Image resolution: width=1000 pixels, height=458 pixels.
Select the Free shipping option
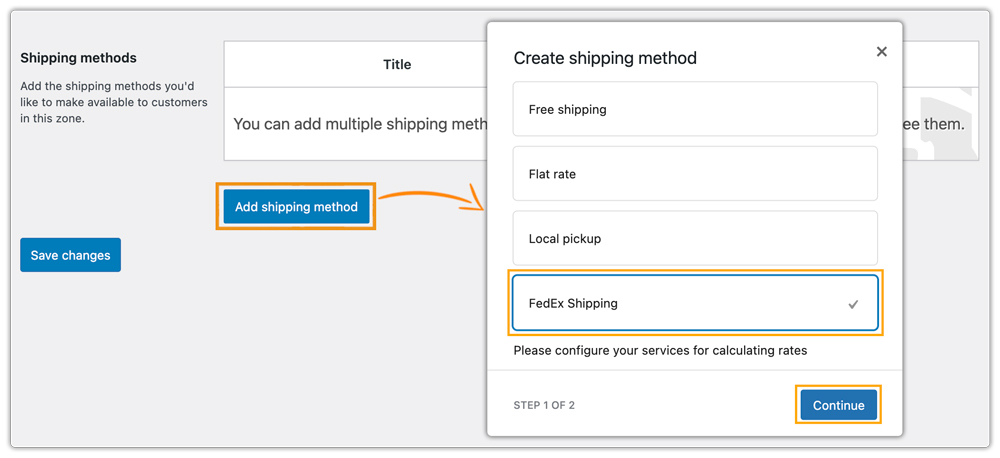[695, 109]
